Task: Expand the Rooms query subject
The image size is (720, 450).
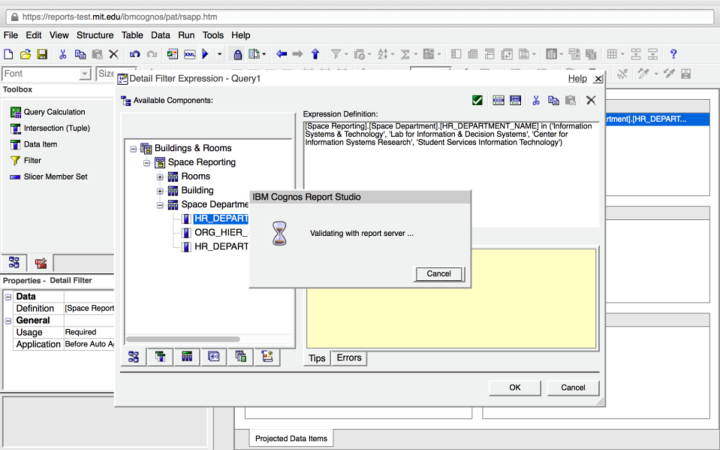Action: point(160,176)
